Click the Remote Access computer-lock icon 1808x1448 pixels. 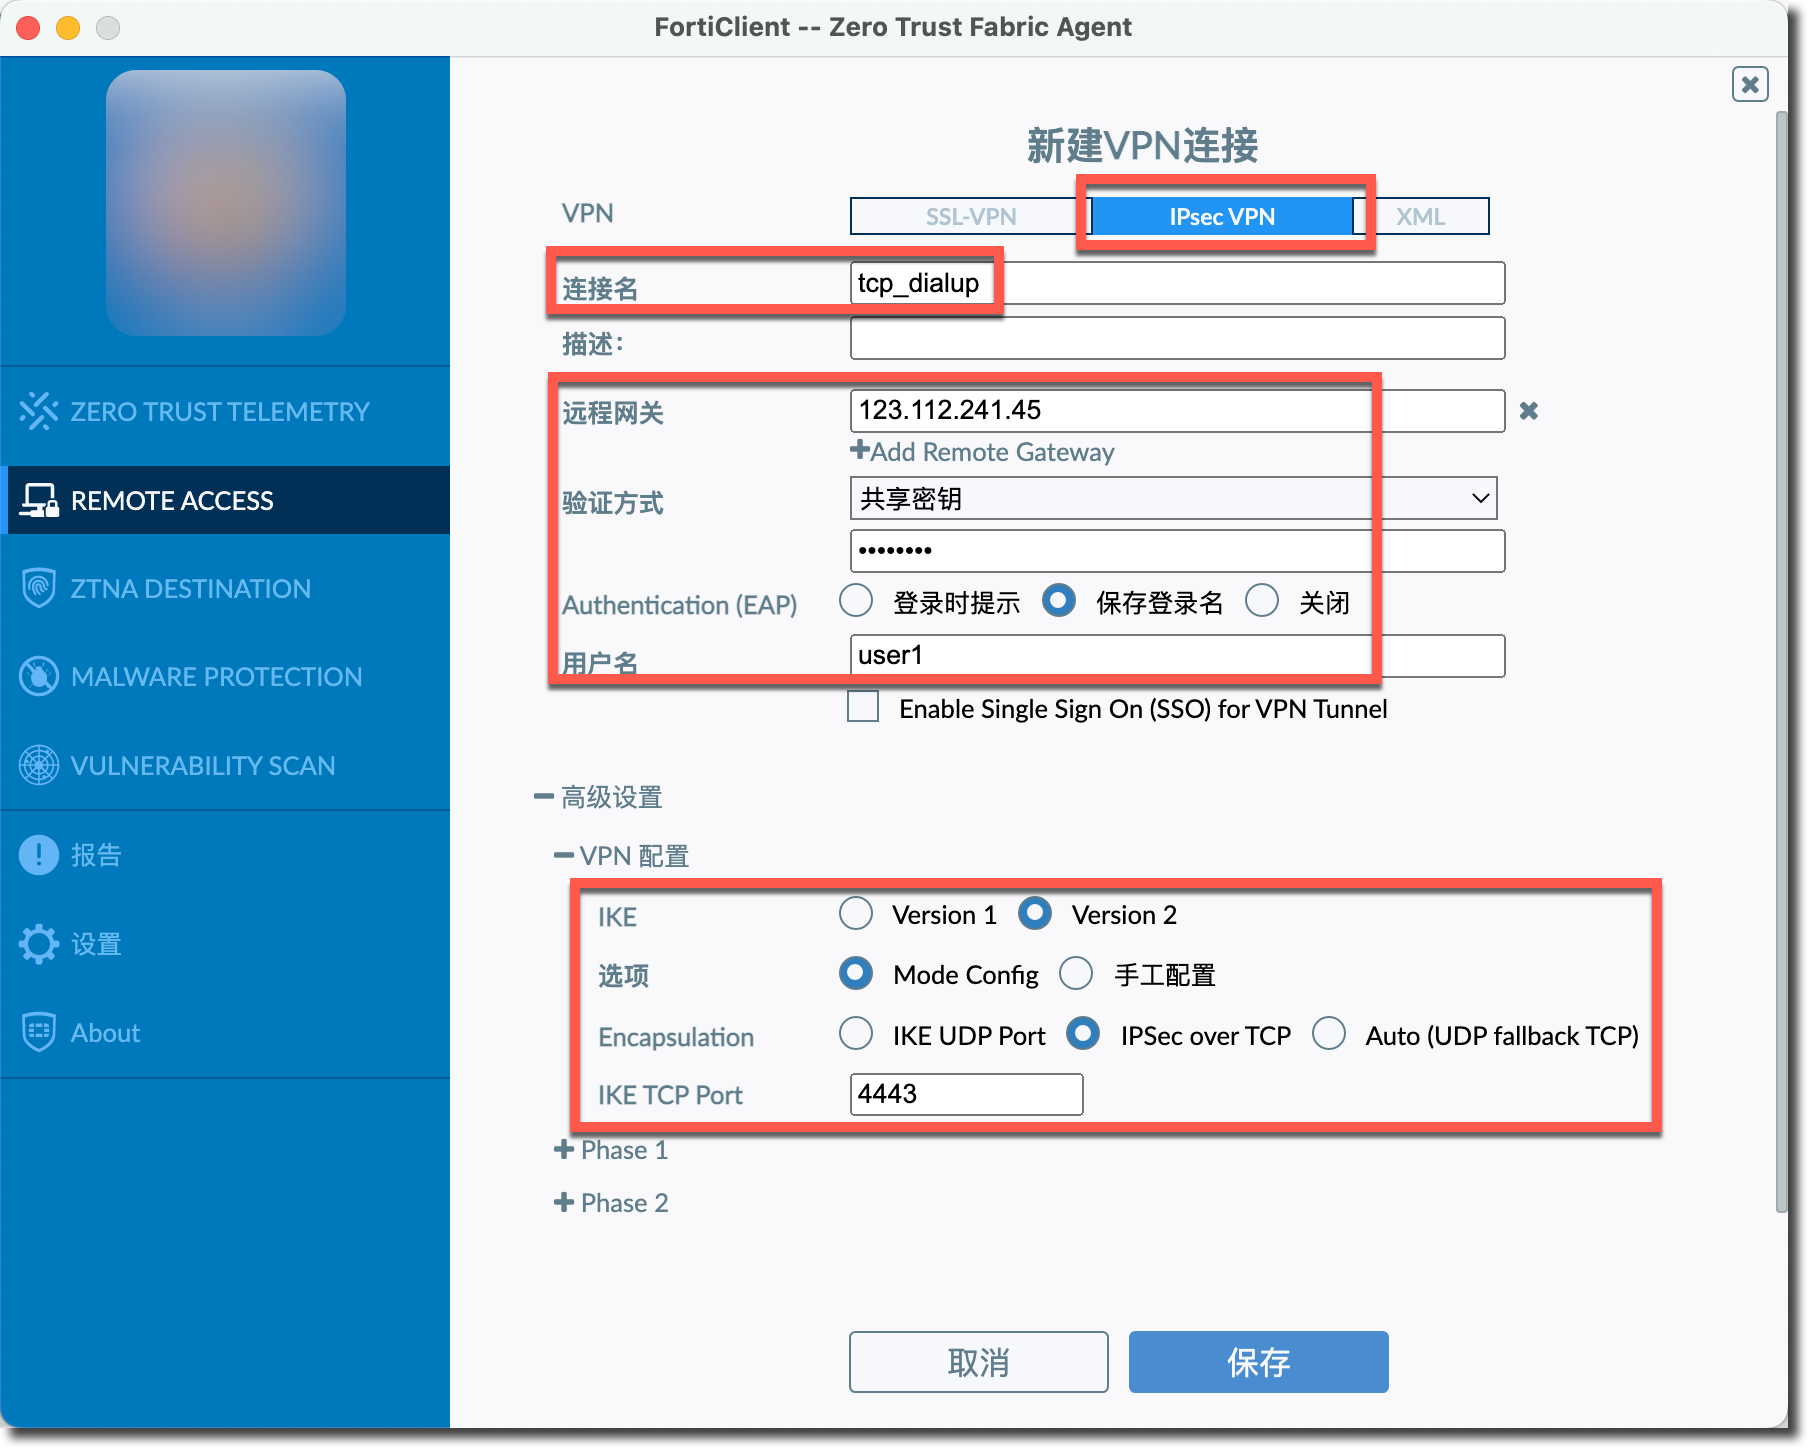(x=39, y=500)
